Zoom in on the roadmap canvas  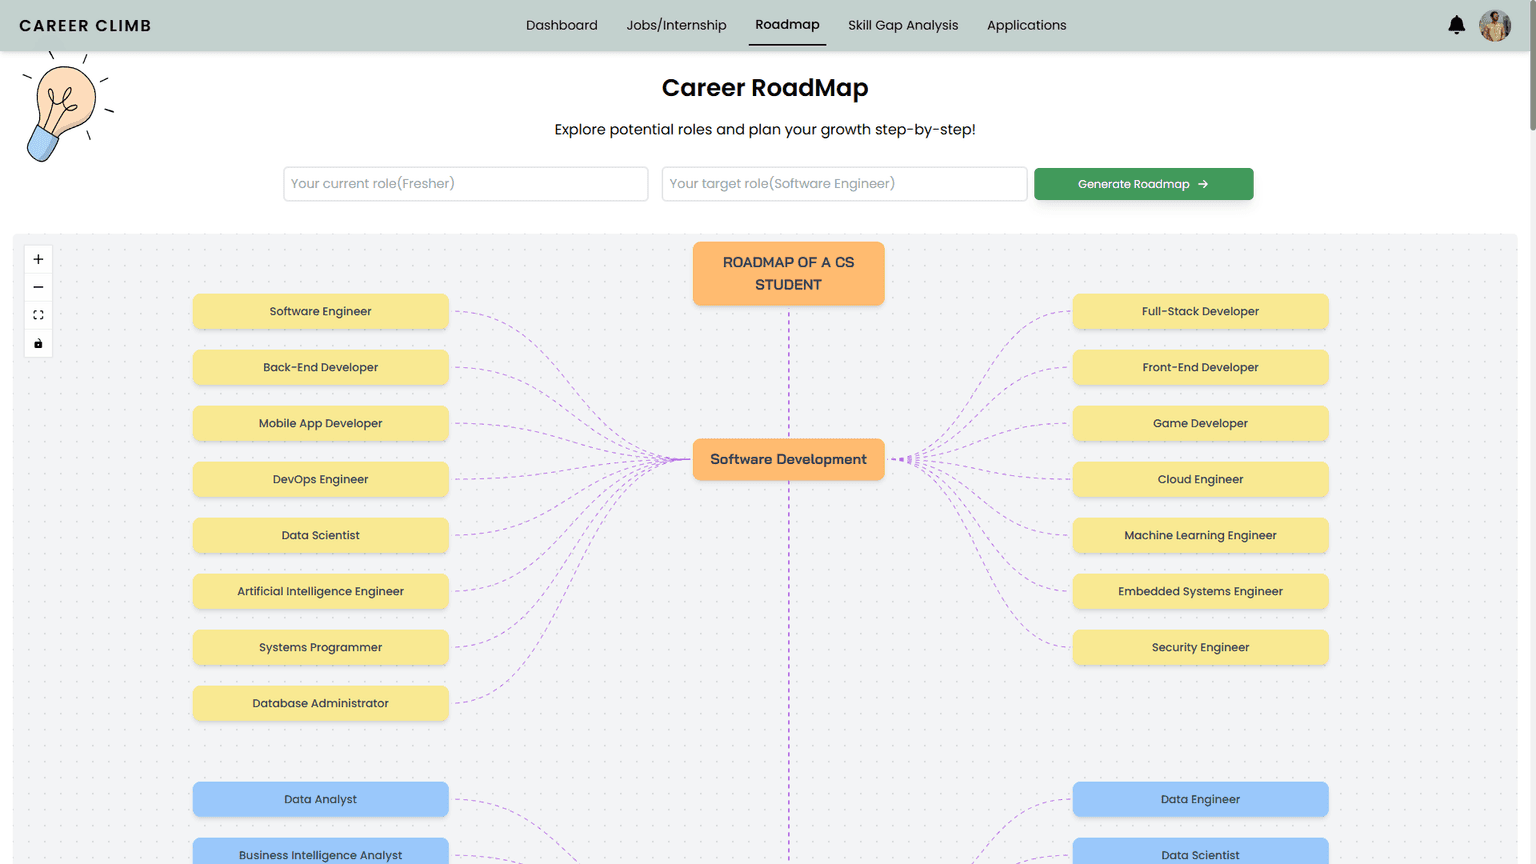[x=38, y=259]
